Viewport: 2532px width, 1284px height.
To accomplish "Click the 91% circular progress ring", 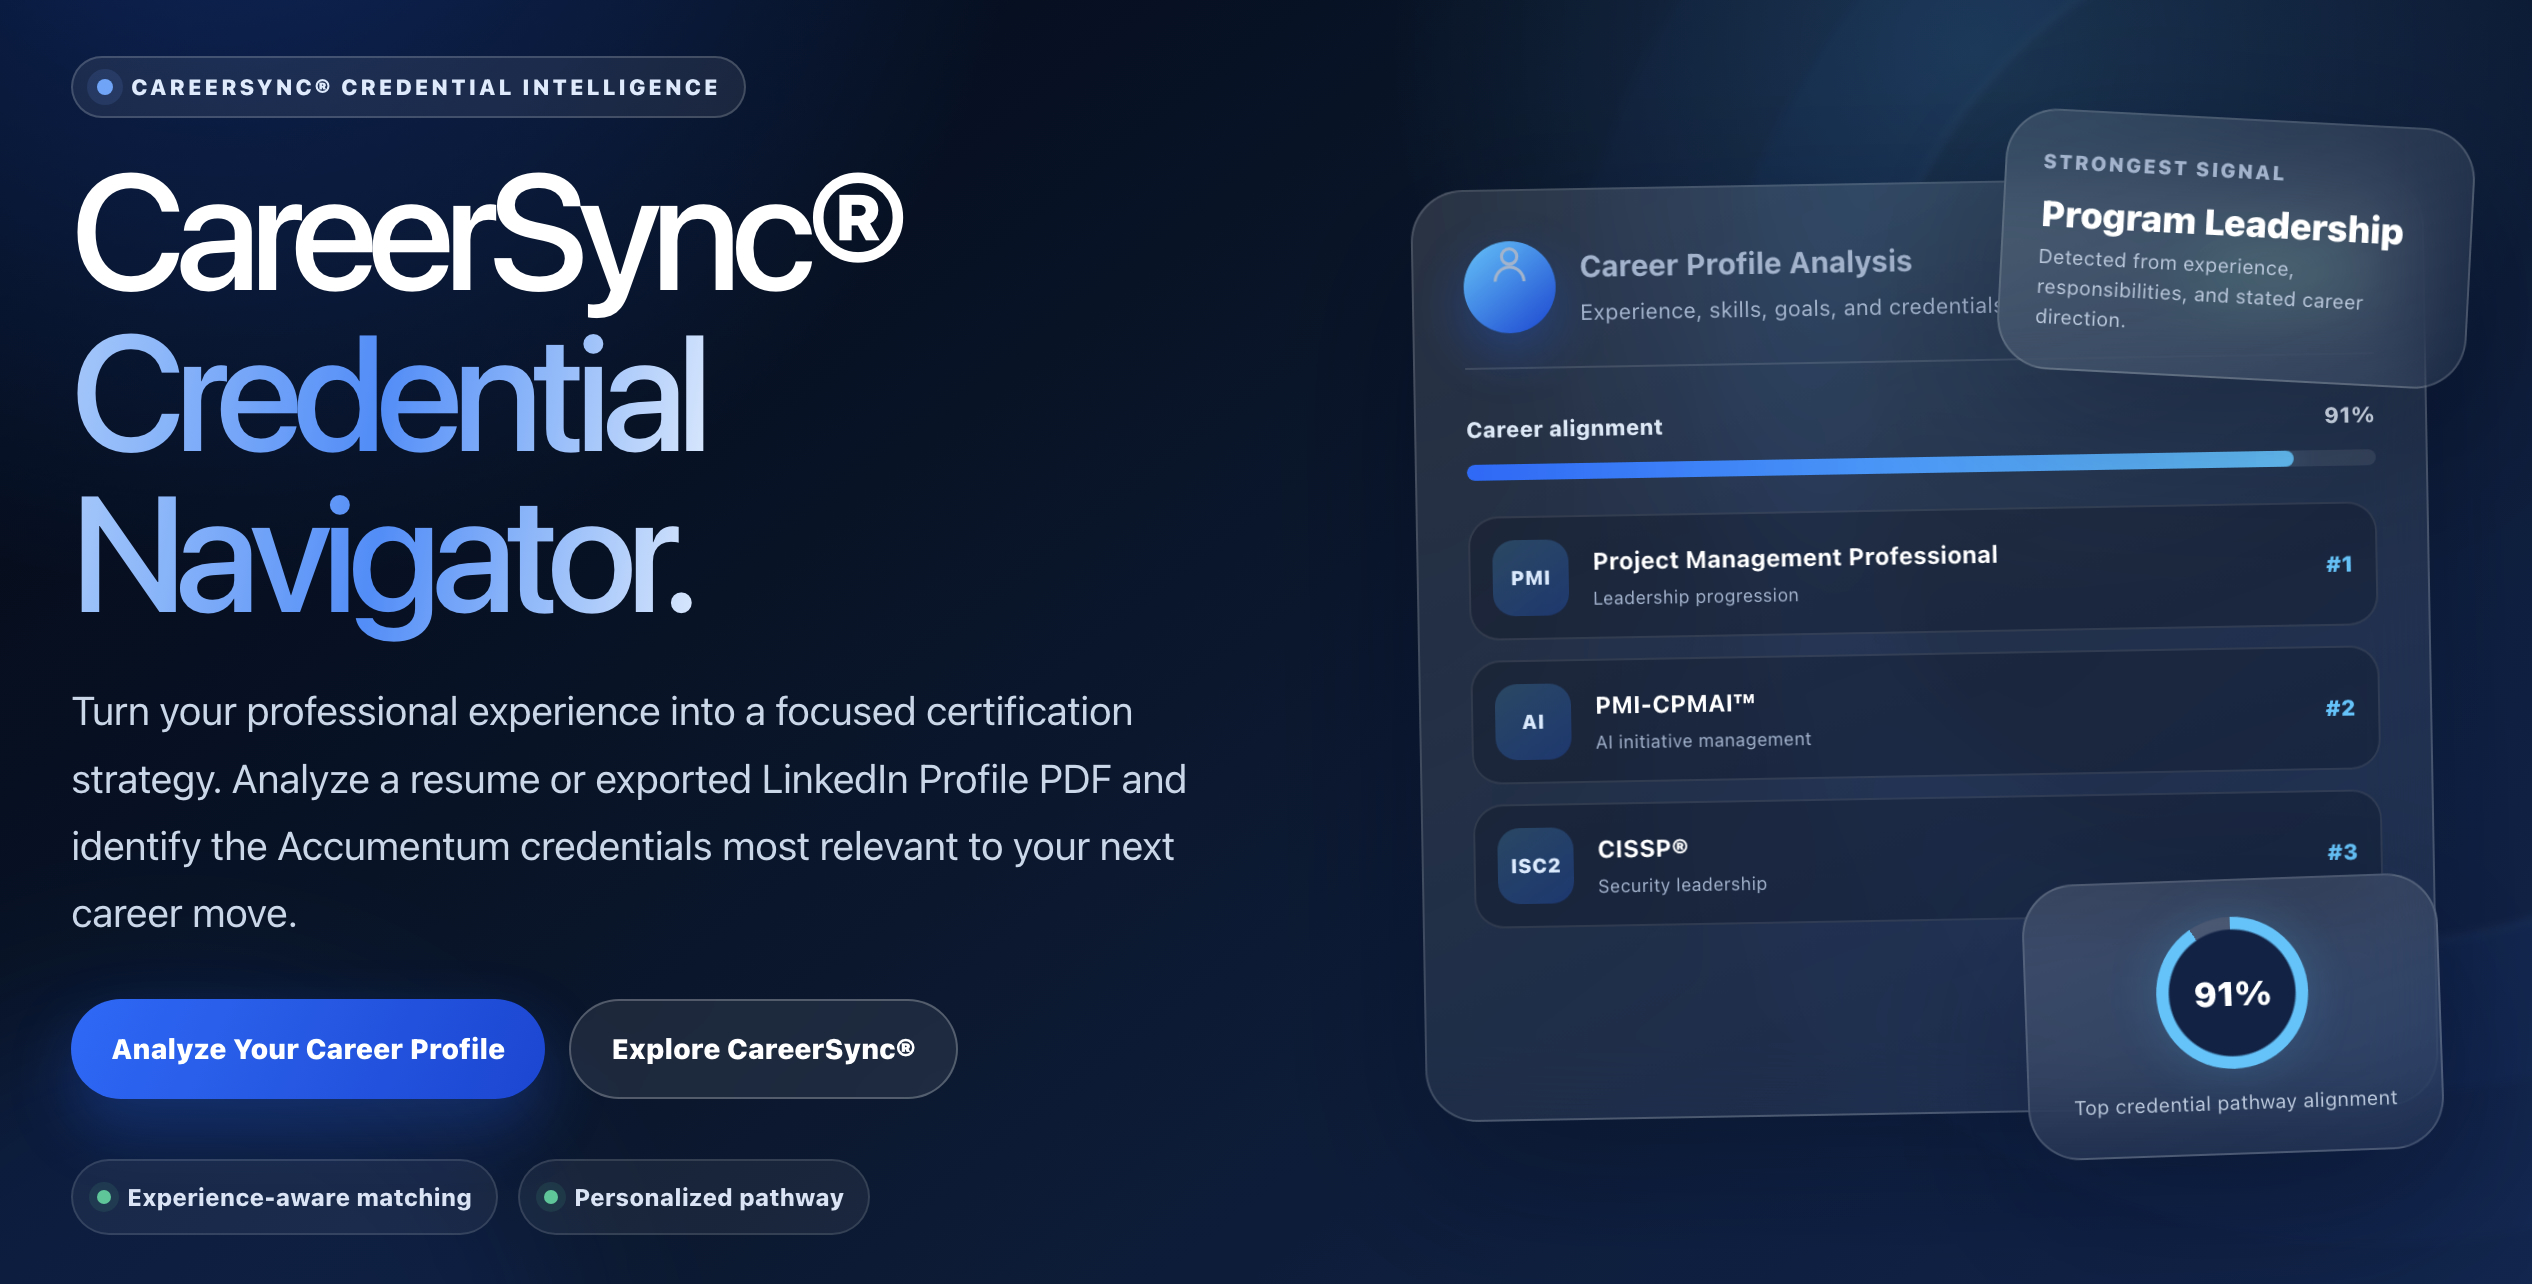I will pos(2232,993).
